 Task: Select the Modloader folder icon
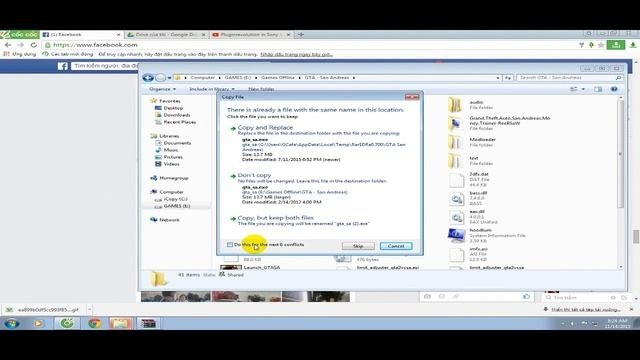455,142
